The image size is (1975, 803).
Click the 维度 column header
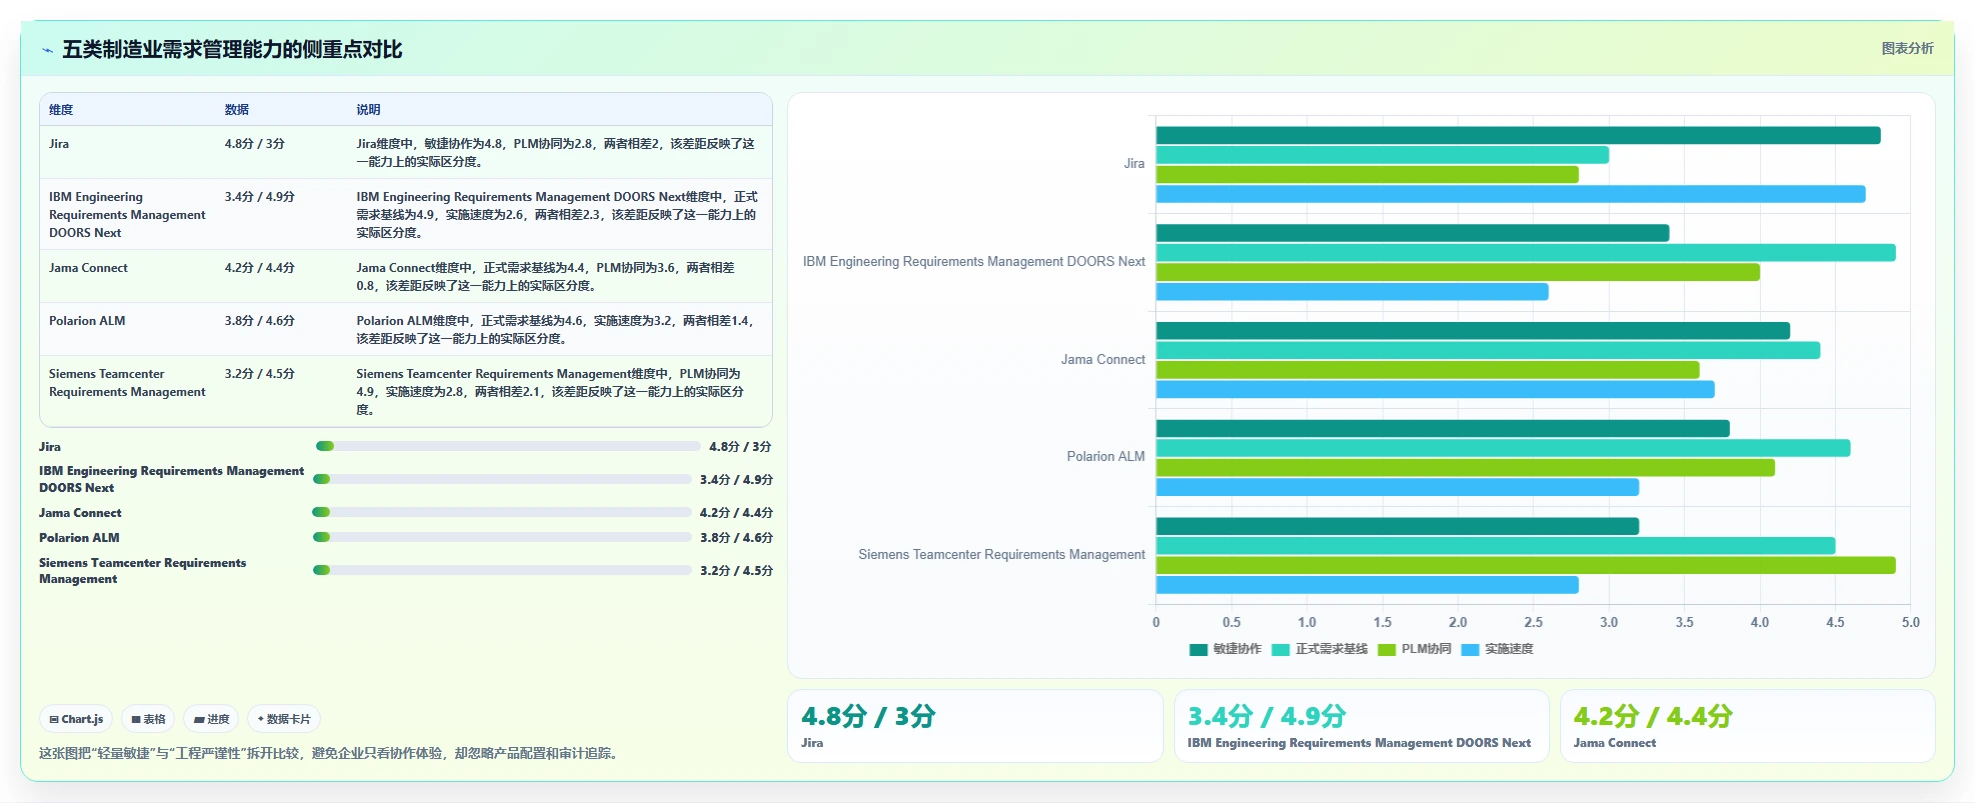click(61, 110)
